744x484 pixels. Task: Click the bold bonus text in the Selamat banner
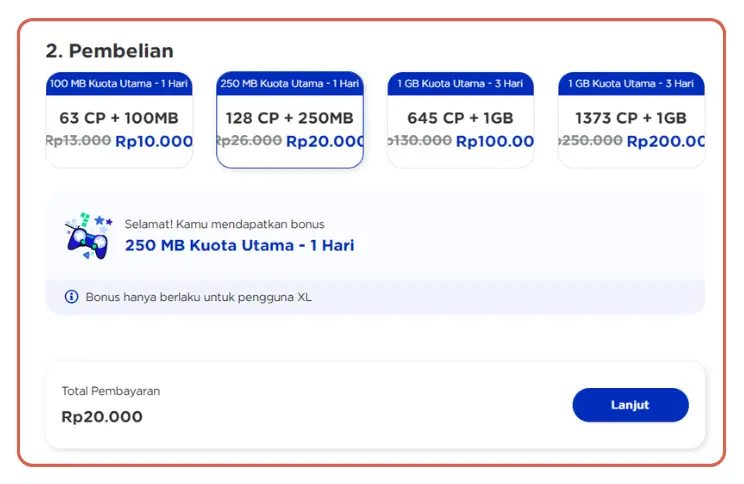pos(239,245)
